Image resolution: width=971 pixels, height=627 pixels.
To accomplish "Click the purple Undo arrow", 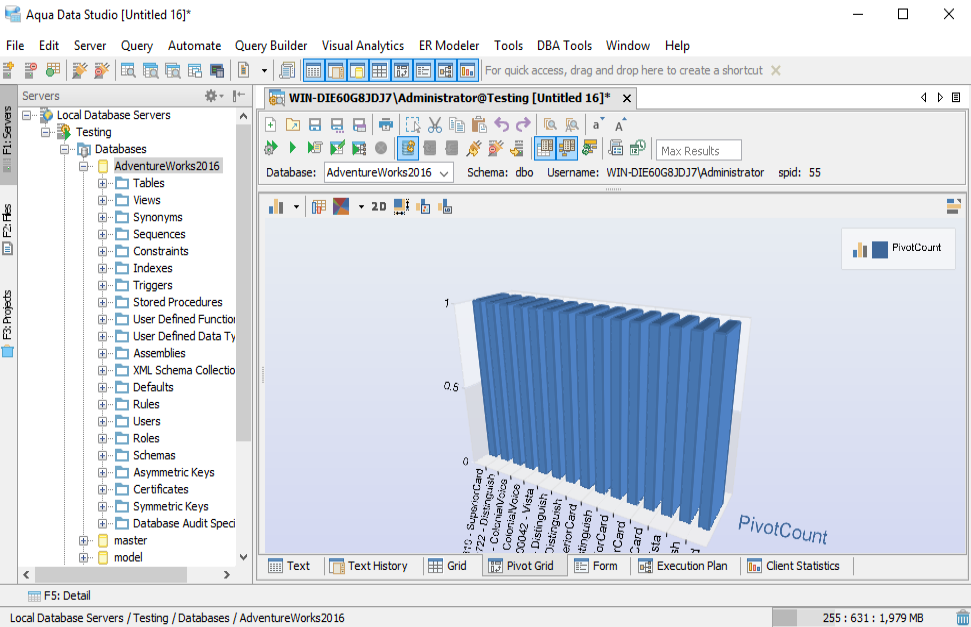I will point(501,125).
